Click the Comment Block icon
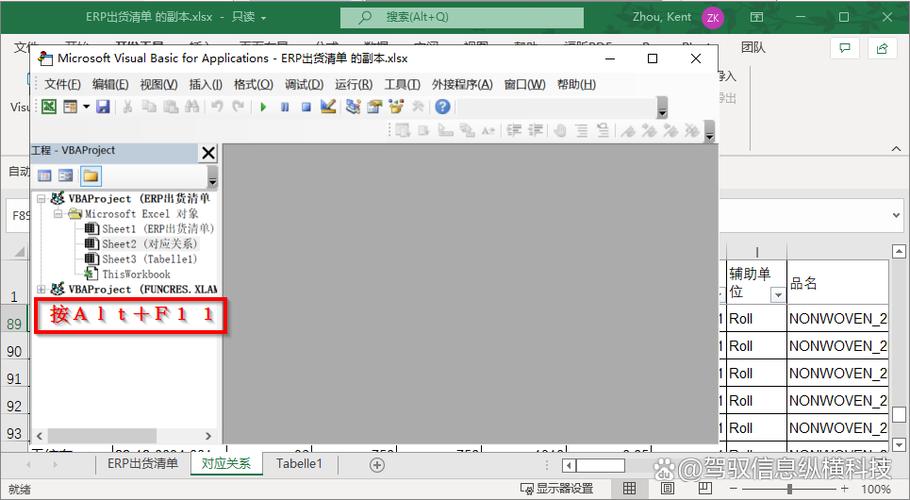This screenshot has width=910, height=500. tap(582, 131)
